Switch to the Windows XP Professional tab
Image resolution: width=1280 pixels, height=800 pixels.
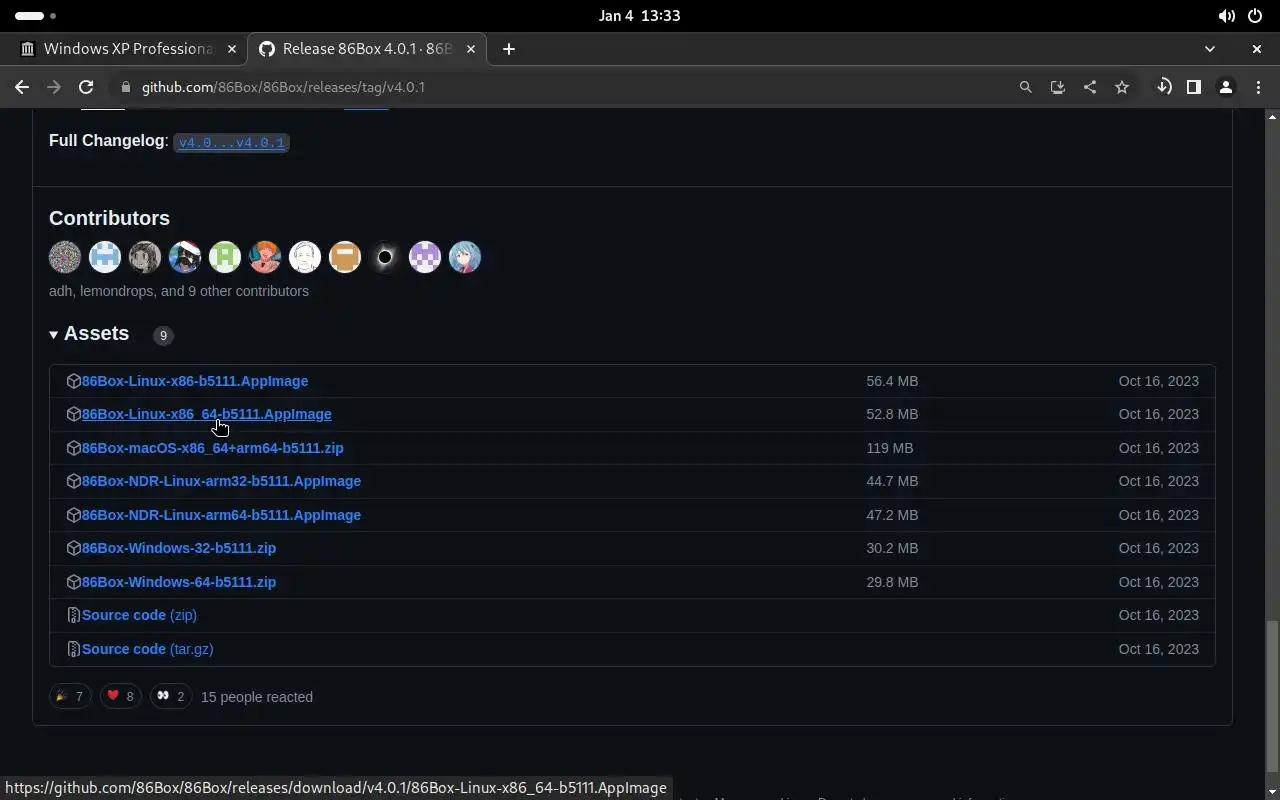tap(128, 48)
